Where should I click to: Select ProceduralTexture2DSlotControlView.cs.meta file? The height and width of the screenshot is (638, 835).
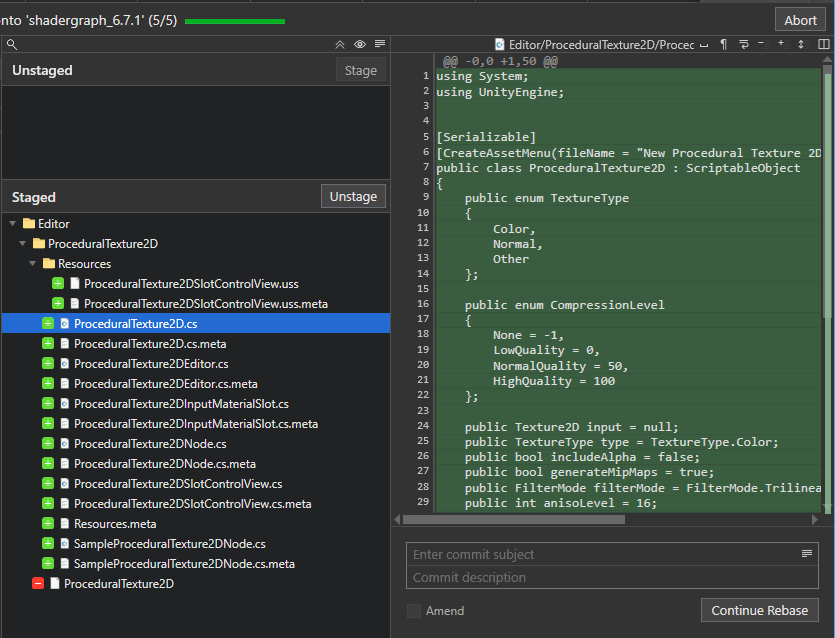pyautogui.click(x=196, y=503)
